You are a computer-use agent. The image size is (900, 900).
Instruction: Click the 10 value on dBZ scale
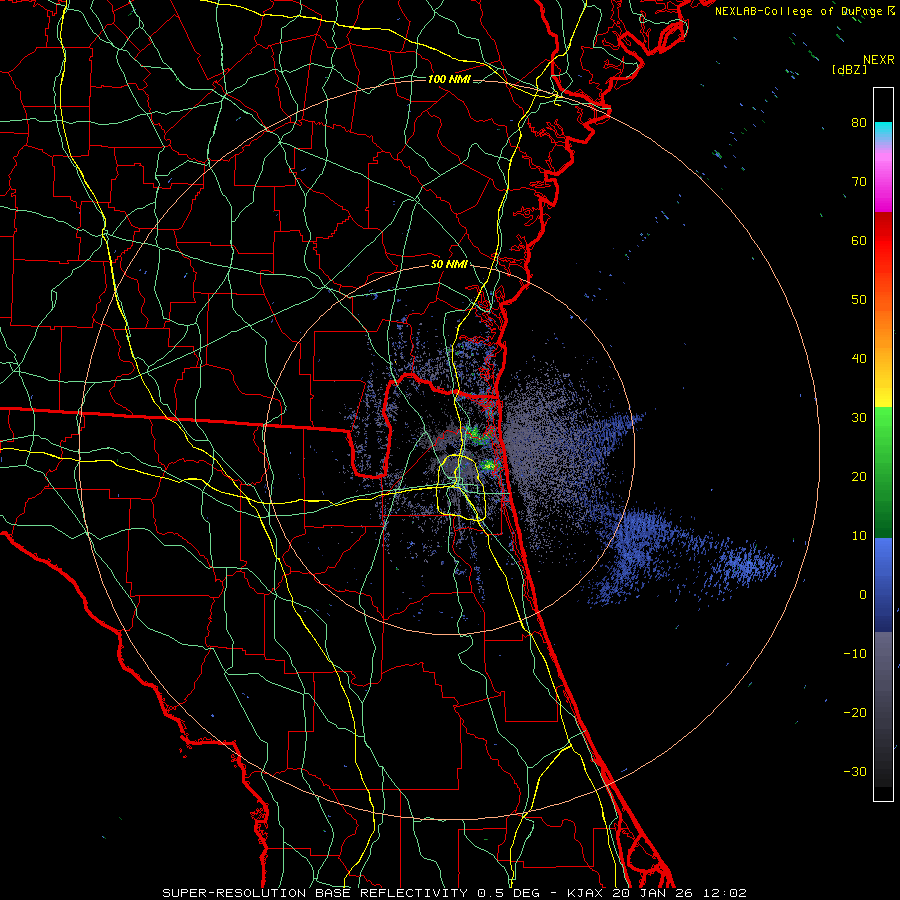point(859,536)
